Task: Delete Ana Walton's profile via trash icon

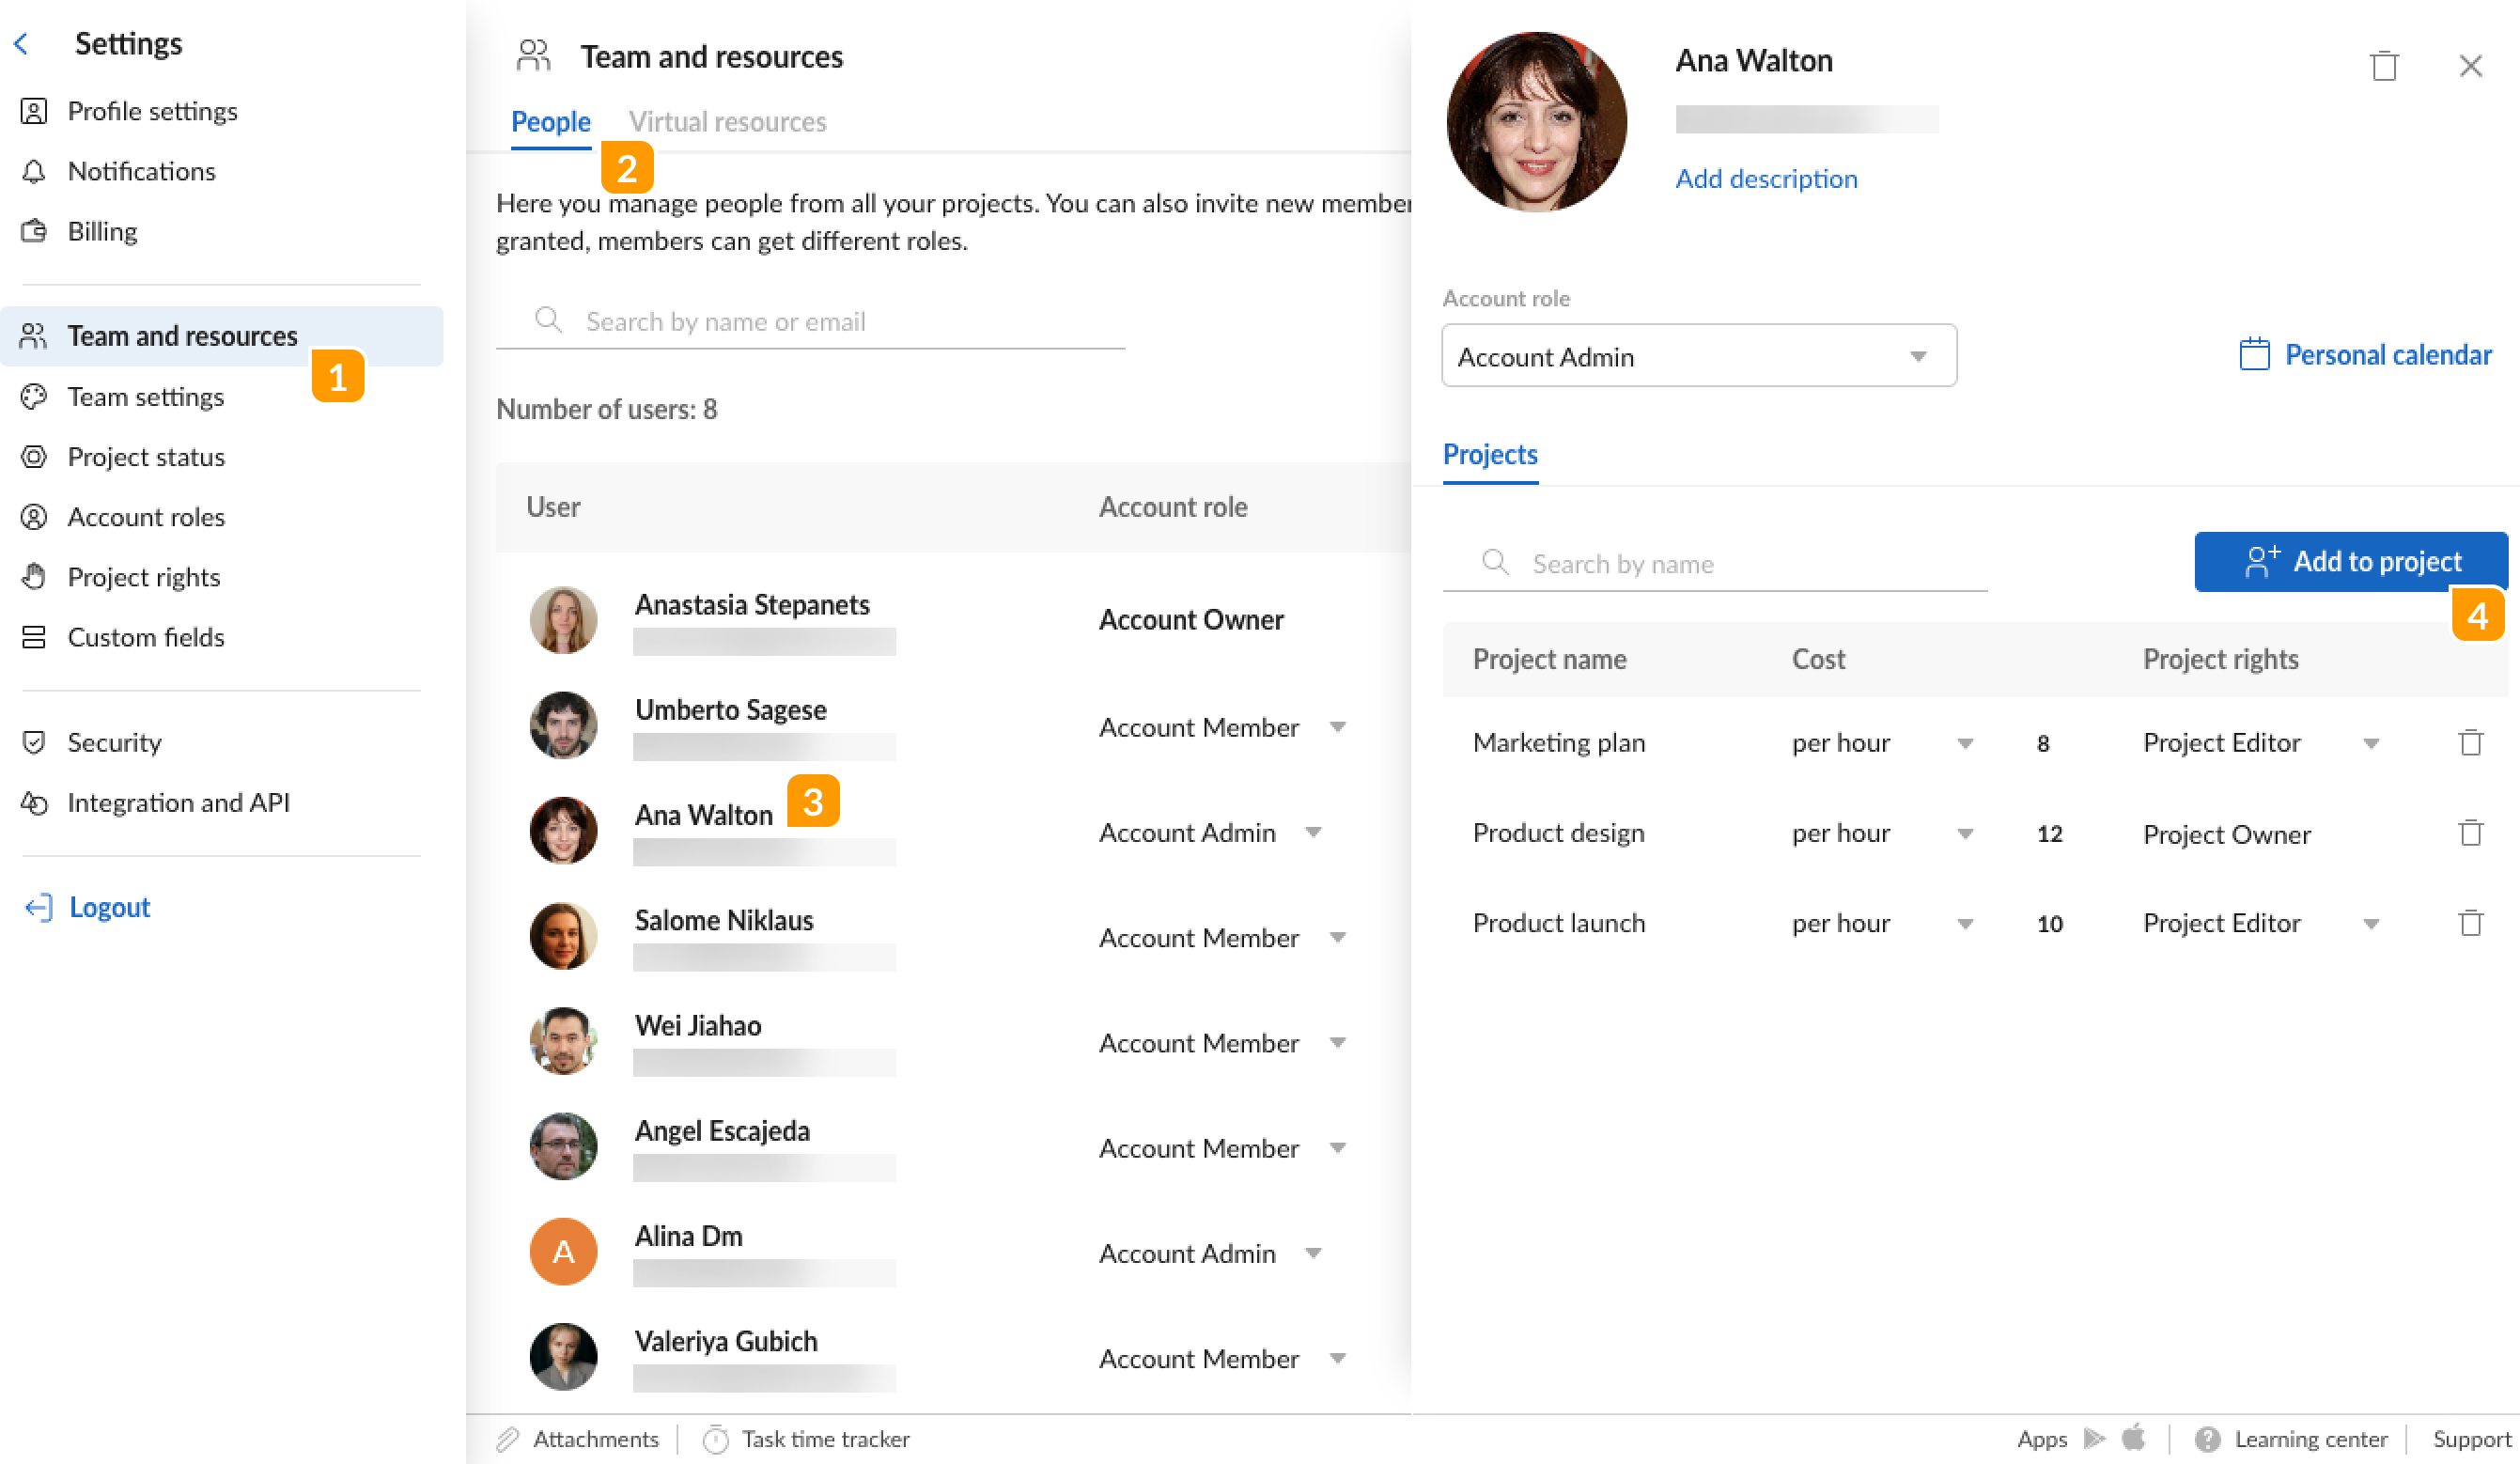Action: pos(2385,65)
